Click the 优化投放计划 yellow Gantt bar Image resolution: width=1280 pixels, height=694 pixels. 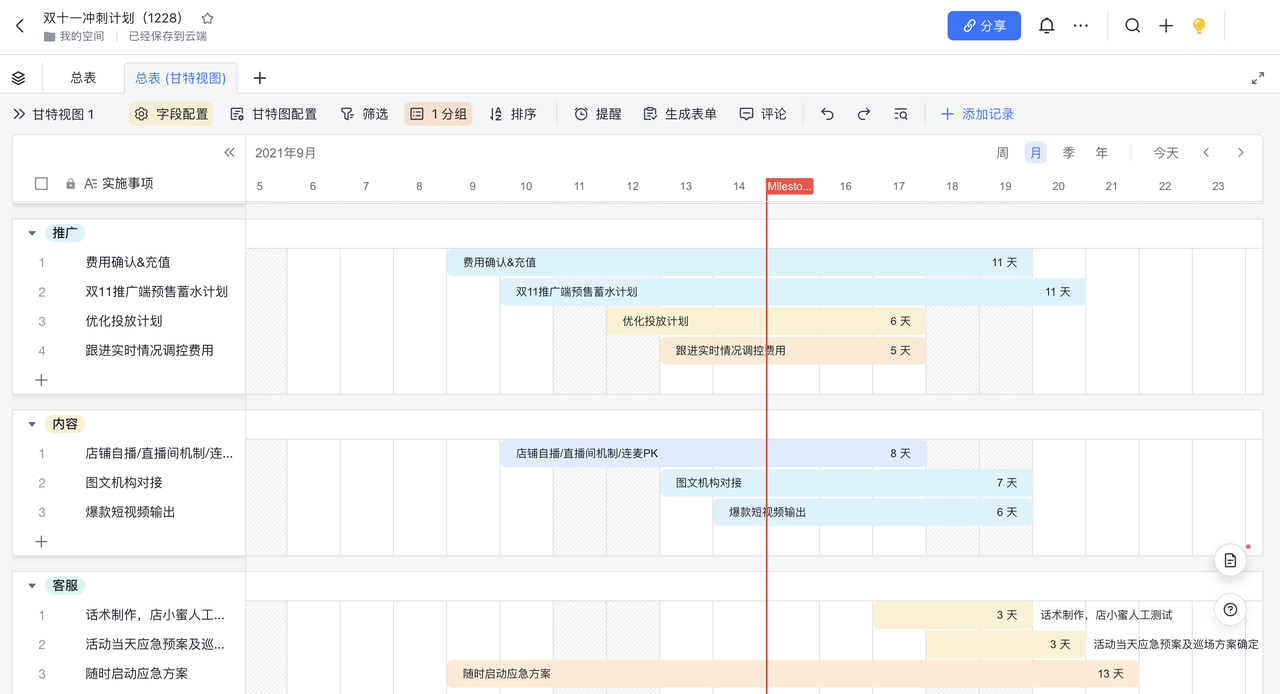tap(765, 321)
